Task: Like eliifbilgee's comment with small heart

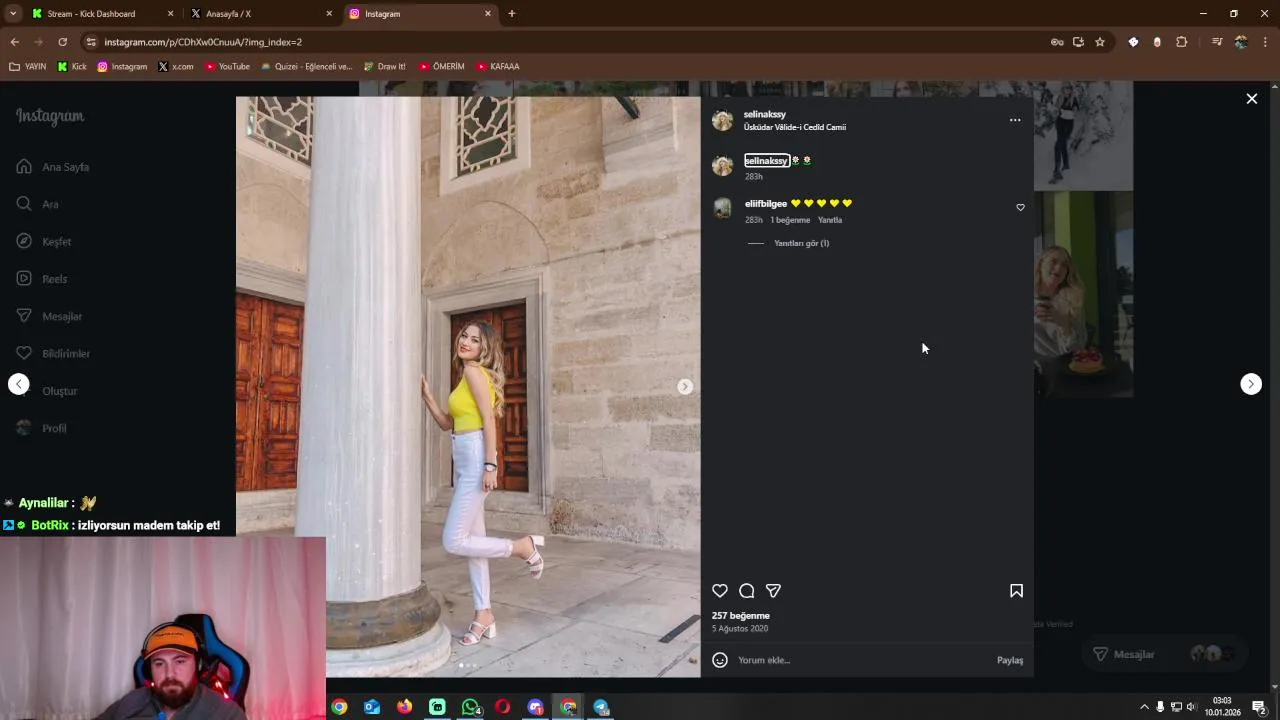Action: [1020, 207]
